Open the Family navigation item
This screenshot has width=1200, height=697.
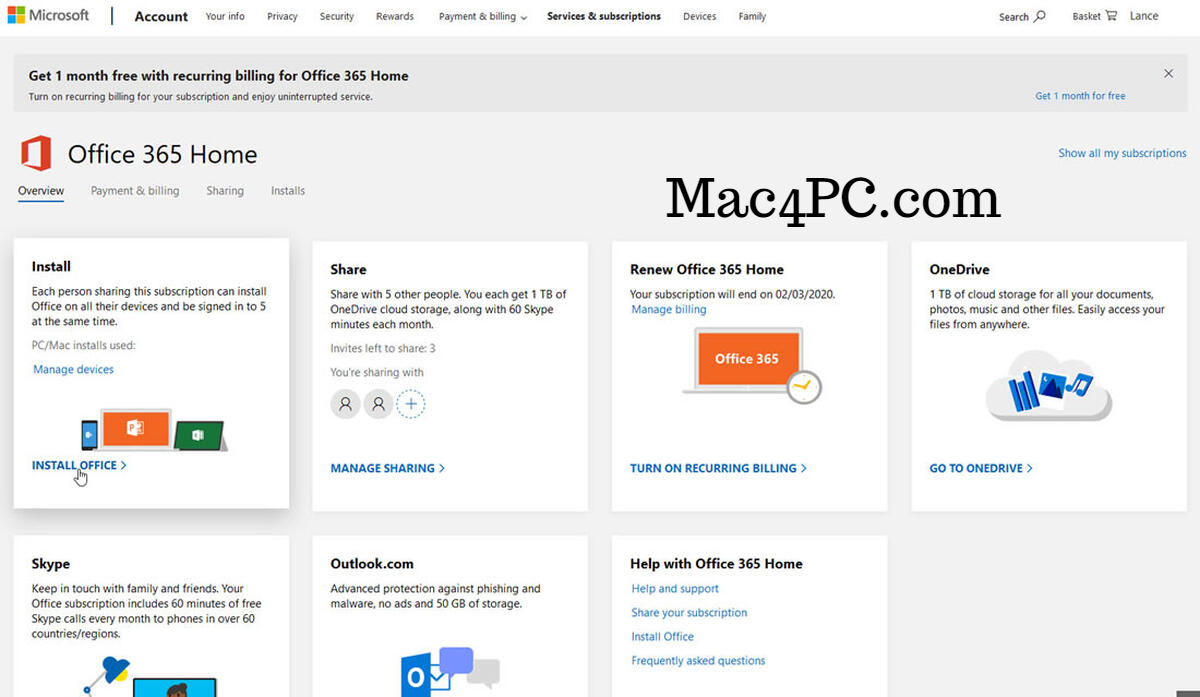[x=752, y=17]
